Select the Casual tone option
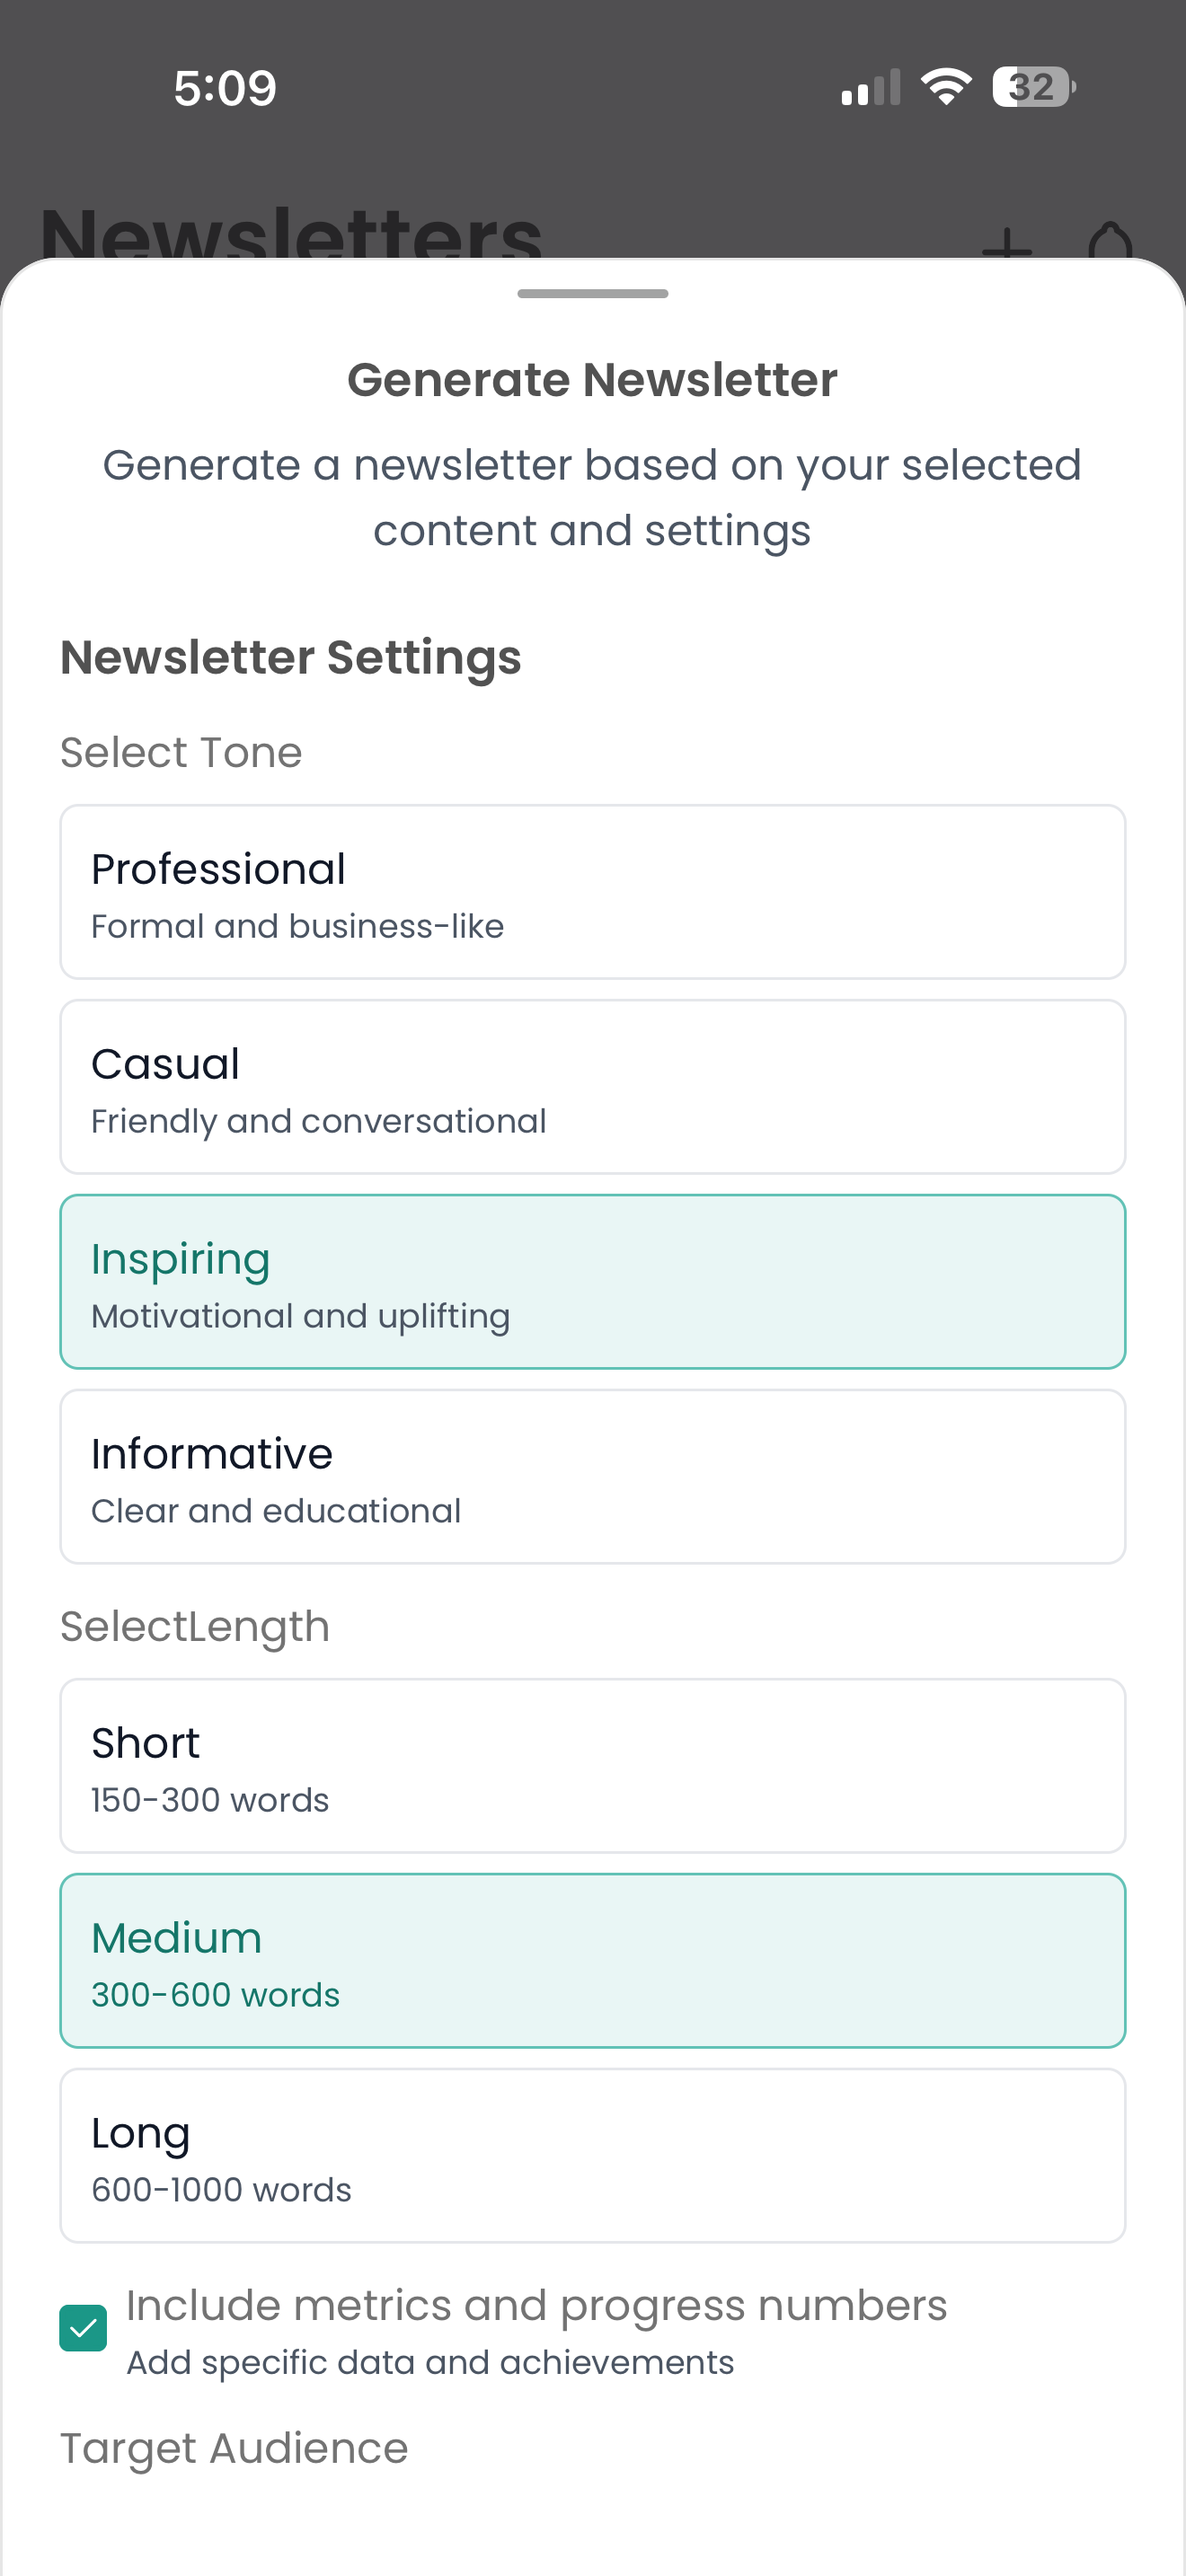The width and height of the screenshot is (1186, 2576). tap(593, 1086)
